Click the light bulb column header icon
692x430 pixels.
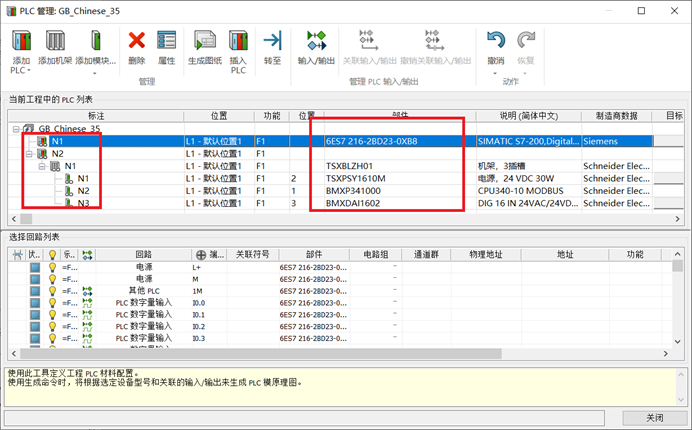click(x=53, y=254)
